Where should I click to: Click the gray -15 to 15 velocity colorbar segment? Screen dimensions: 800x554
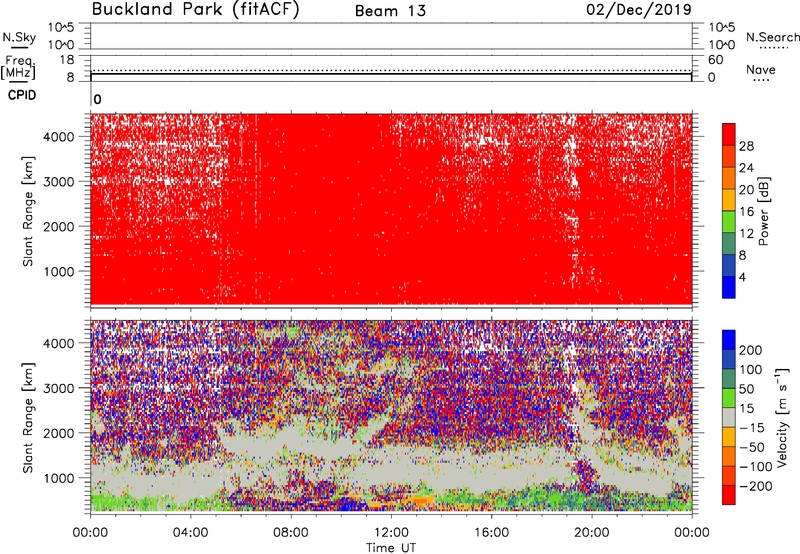tap(729, 418)
